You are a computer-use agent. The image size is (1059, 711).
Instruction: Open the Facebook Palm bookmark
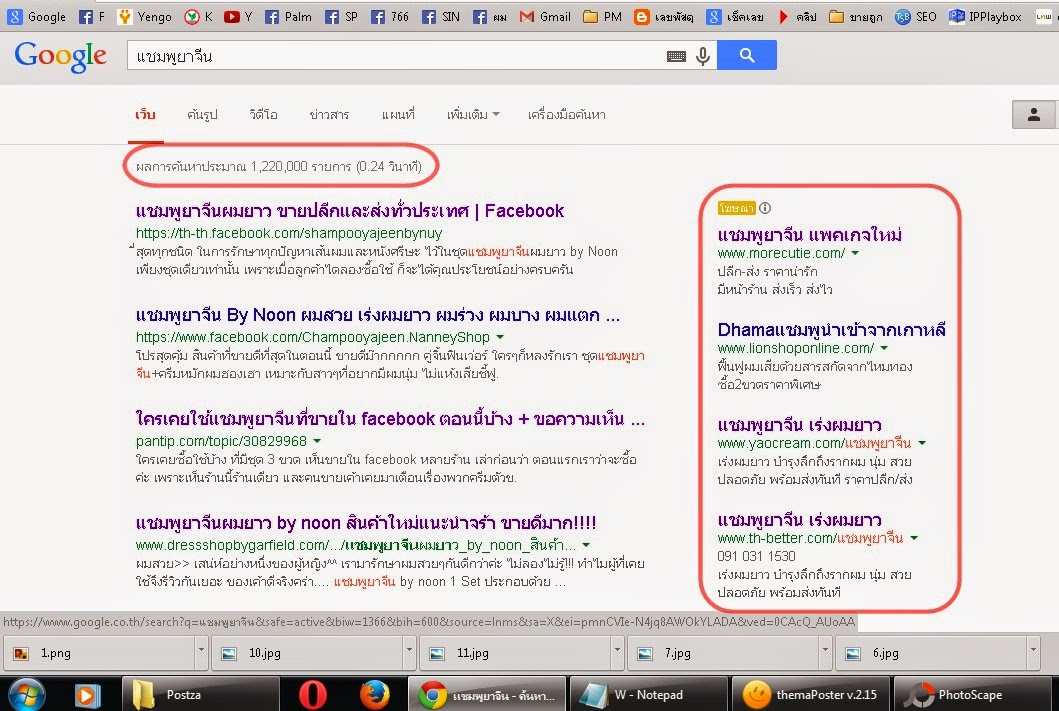coord(288,17)
